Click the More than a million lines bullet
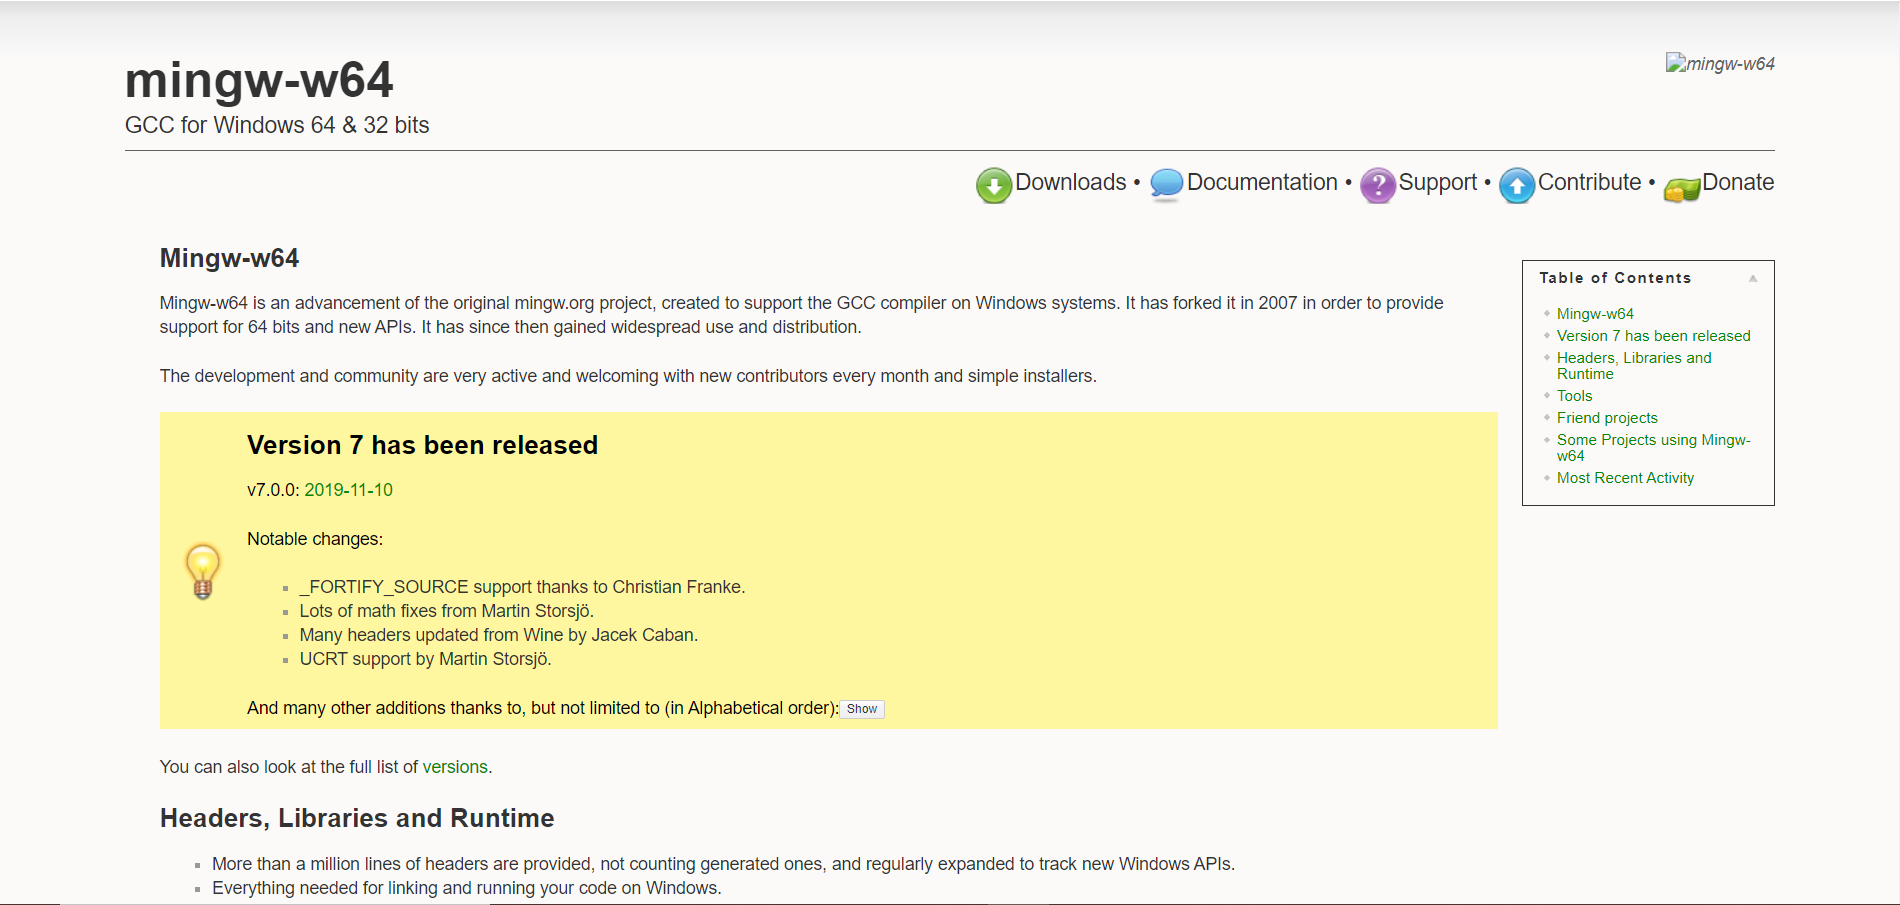1900x905 pixels. pyautogui.click(x=723, y=864)
